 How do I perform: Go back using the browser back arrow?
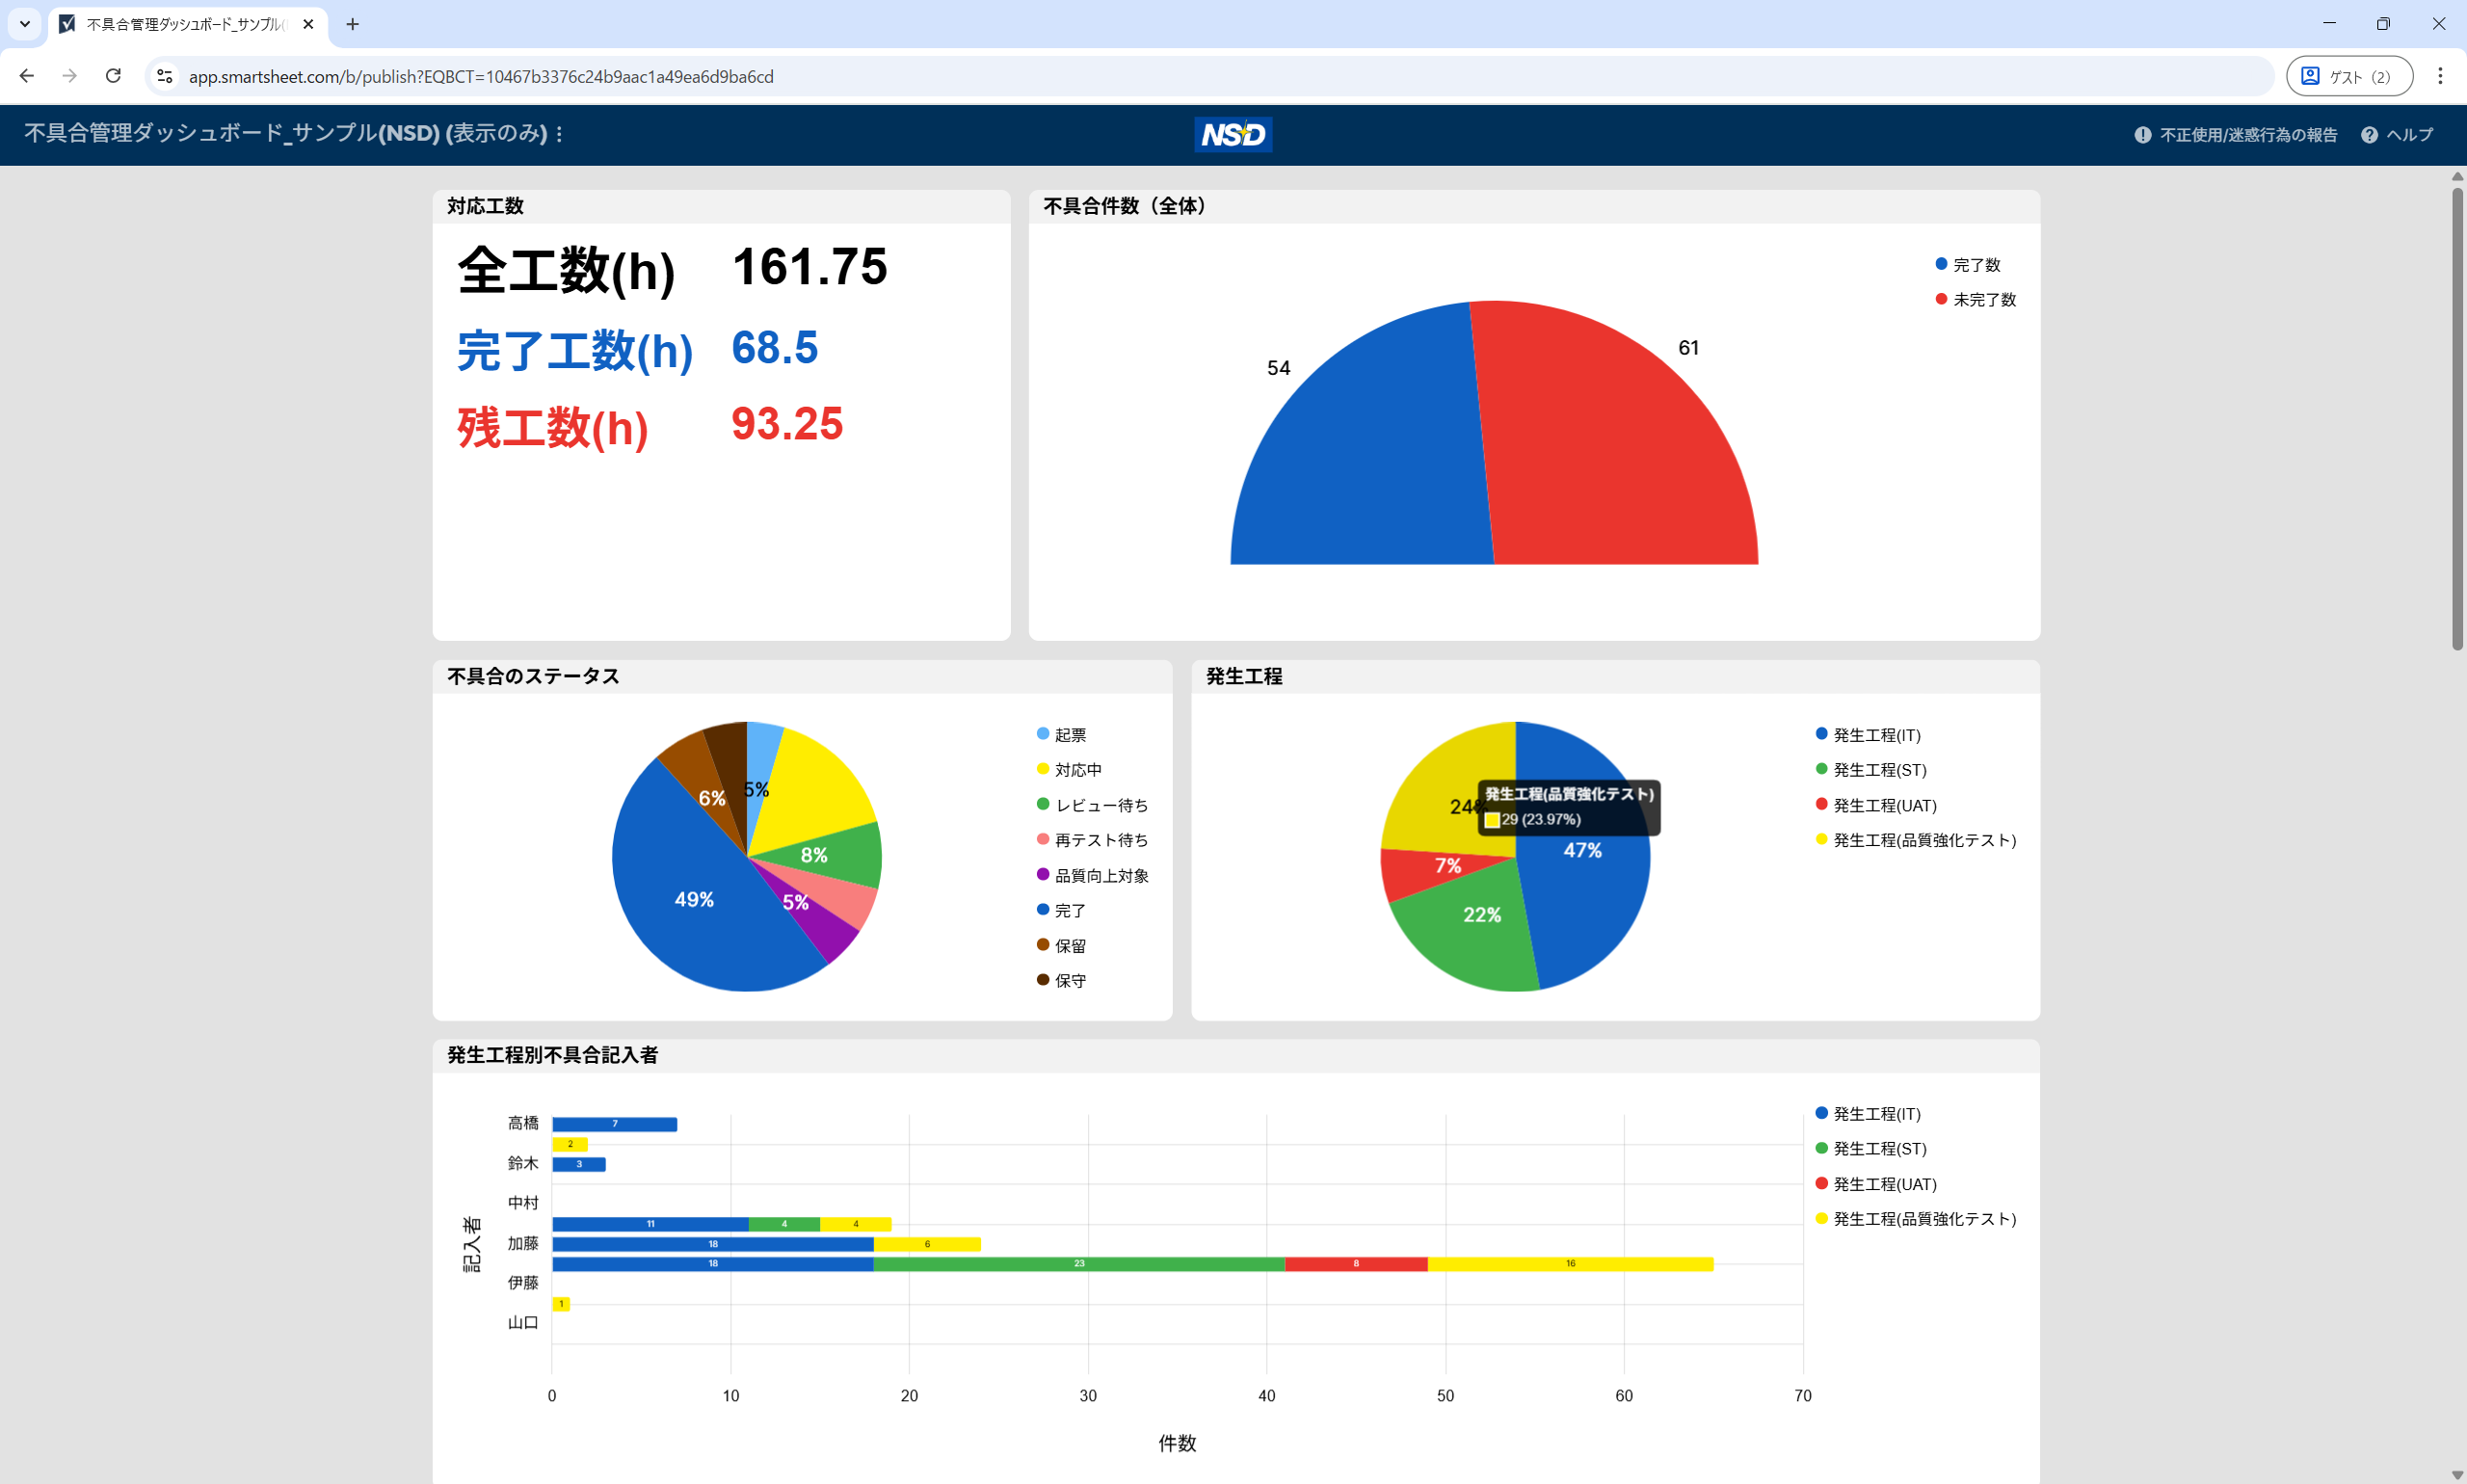[x=27, y=76]
